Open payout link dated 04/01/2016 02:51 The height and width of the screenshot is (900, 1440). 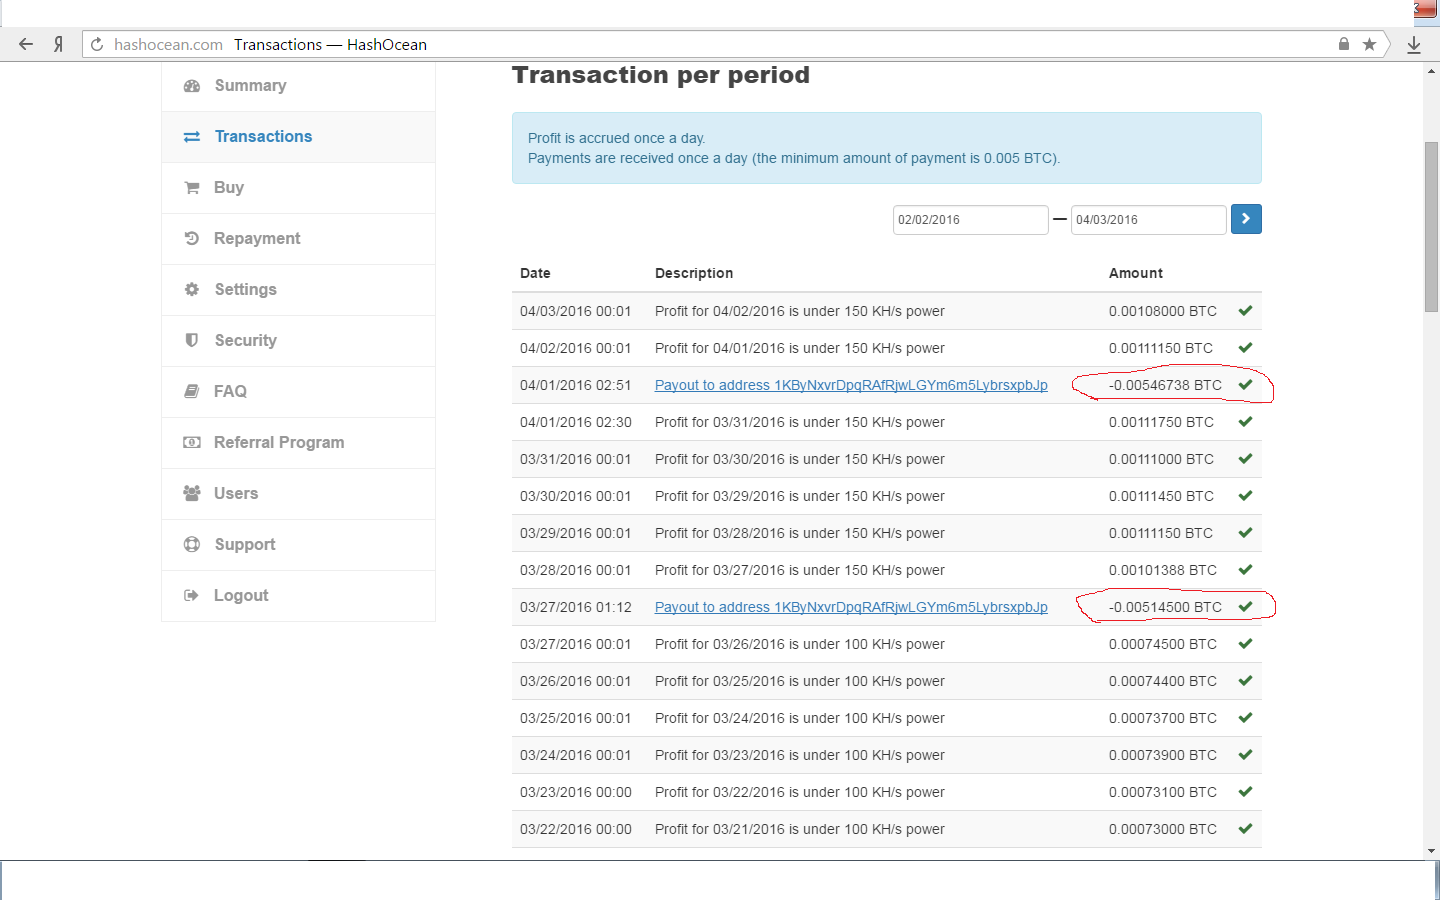point(851,385)
